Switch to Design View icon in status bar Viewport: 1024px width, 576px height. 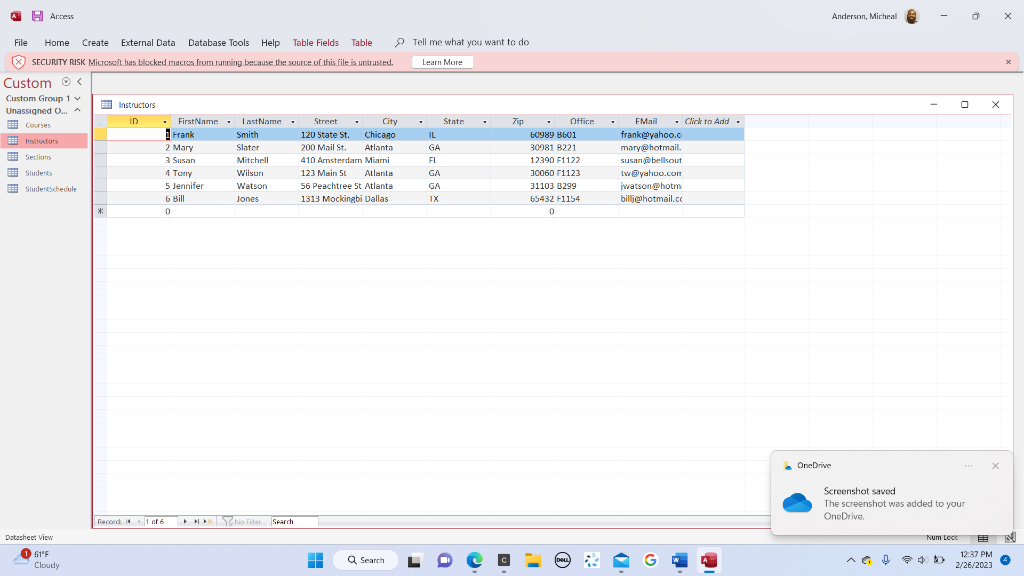coord(1009,538)
